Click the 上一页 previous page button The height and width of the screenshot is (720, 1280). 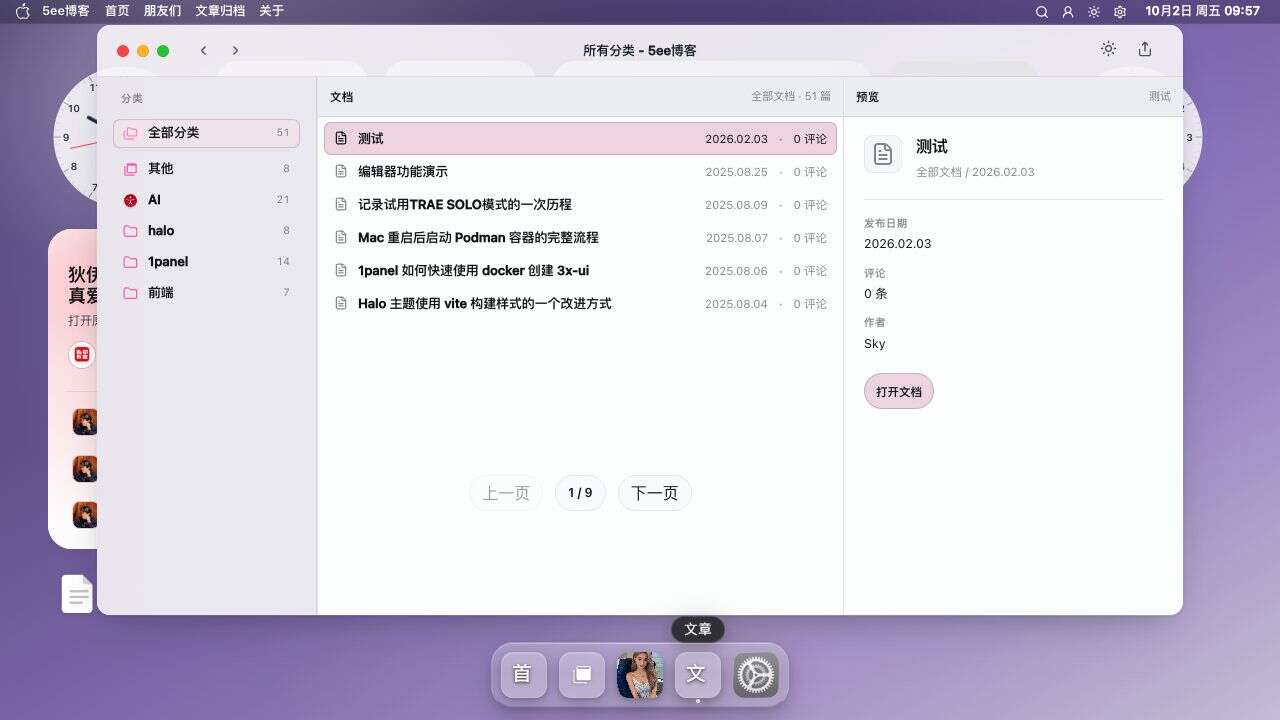506,493
